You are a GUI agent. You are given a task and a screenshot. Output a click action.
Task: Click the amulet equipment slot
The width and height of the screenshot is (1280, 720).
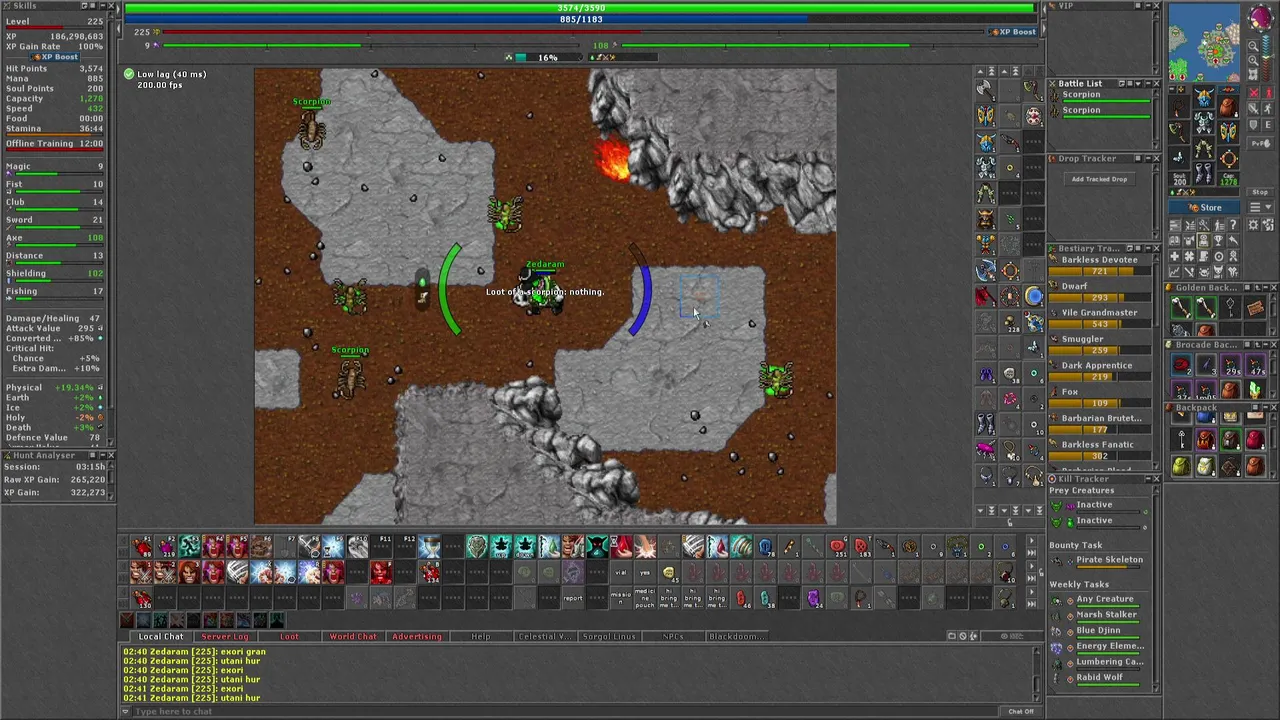pos(1179,107)
